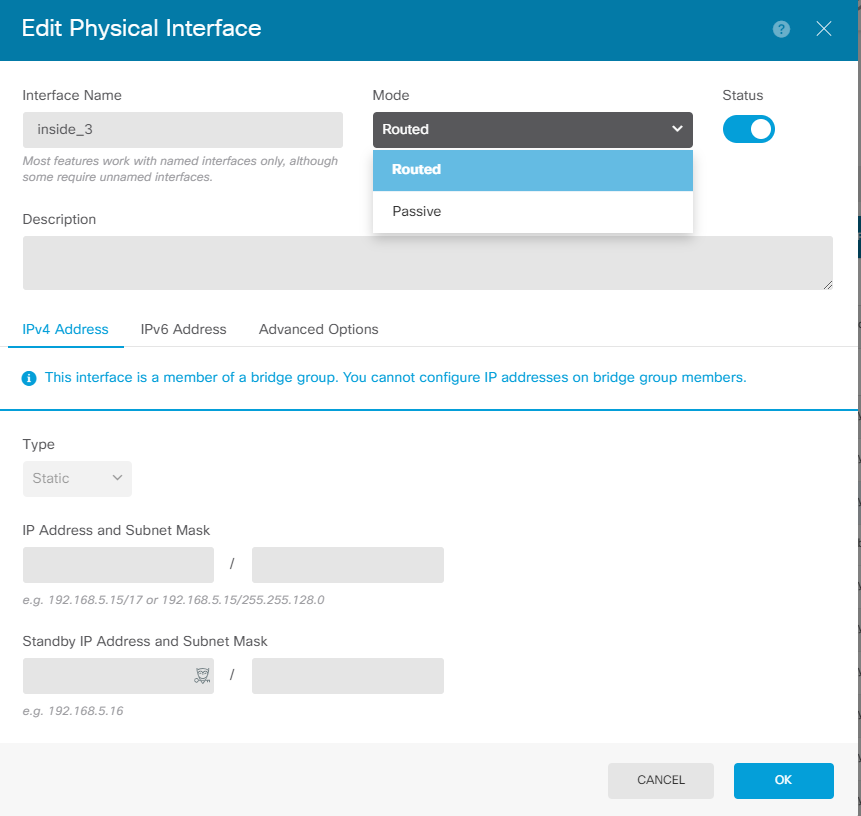861x816 pixels.
Task: Focus the Interface Name field
Action: click(183, 130)
